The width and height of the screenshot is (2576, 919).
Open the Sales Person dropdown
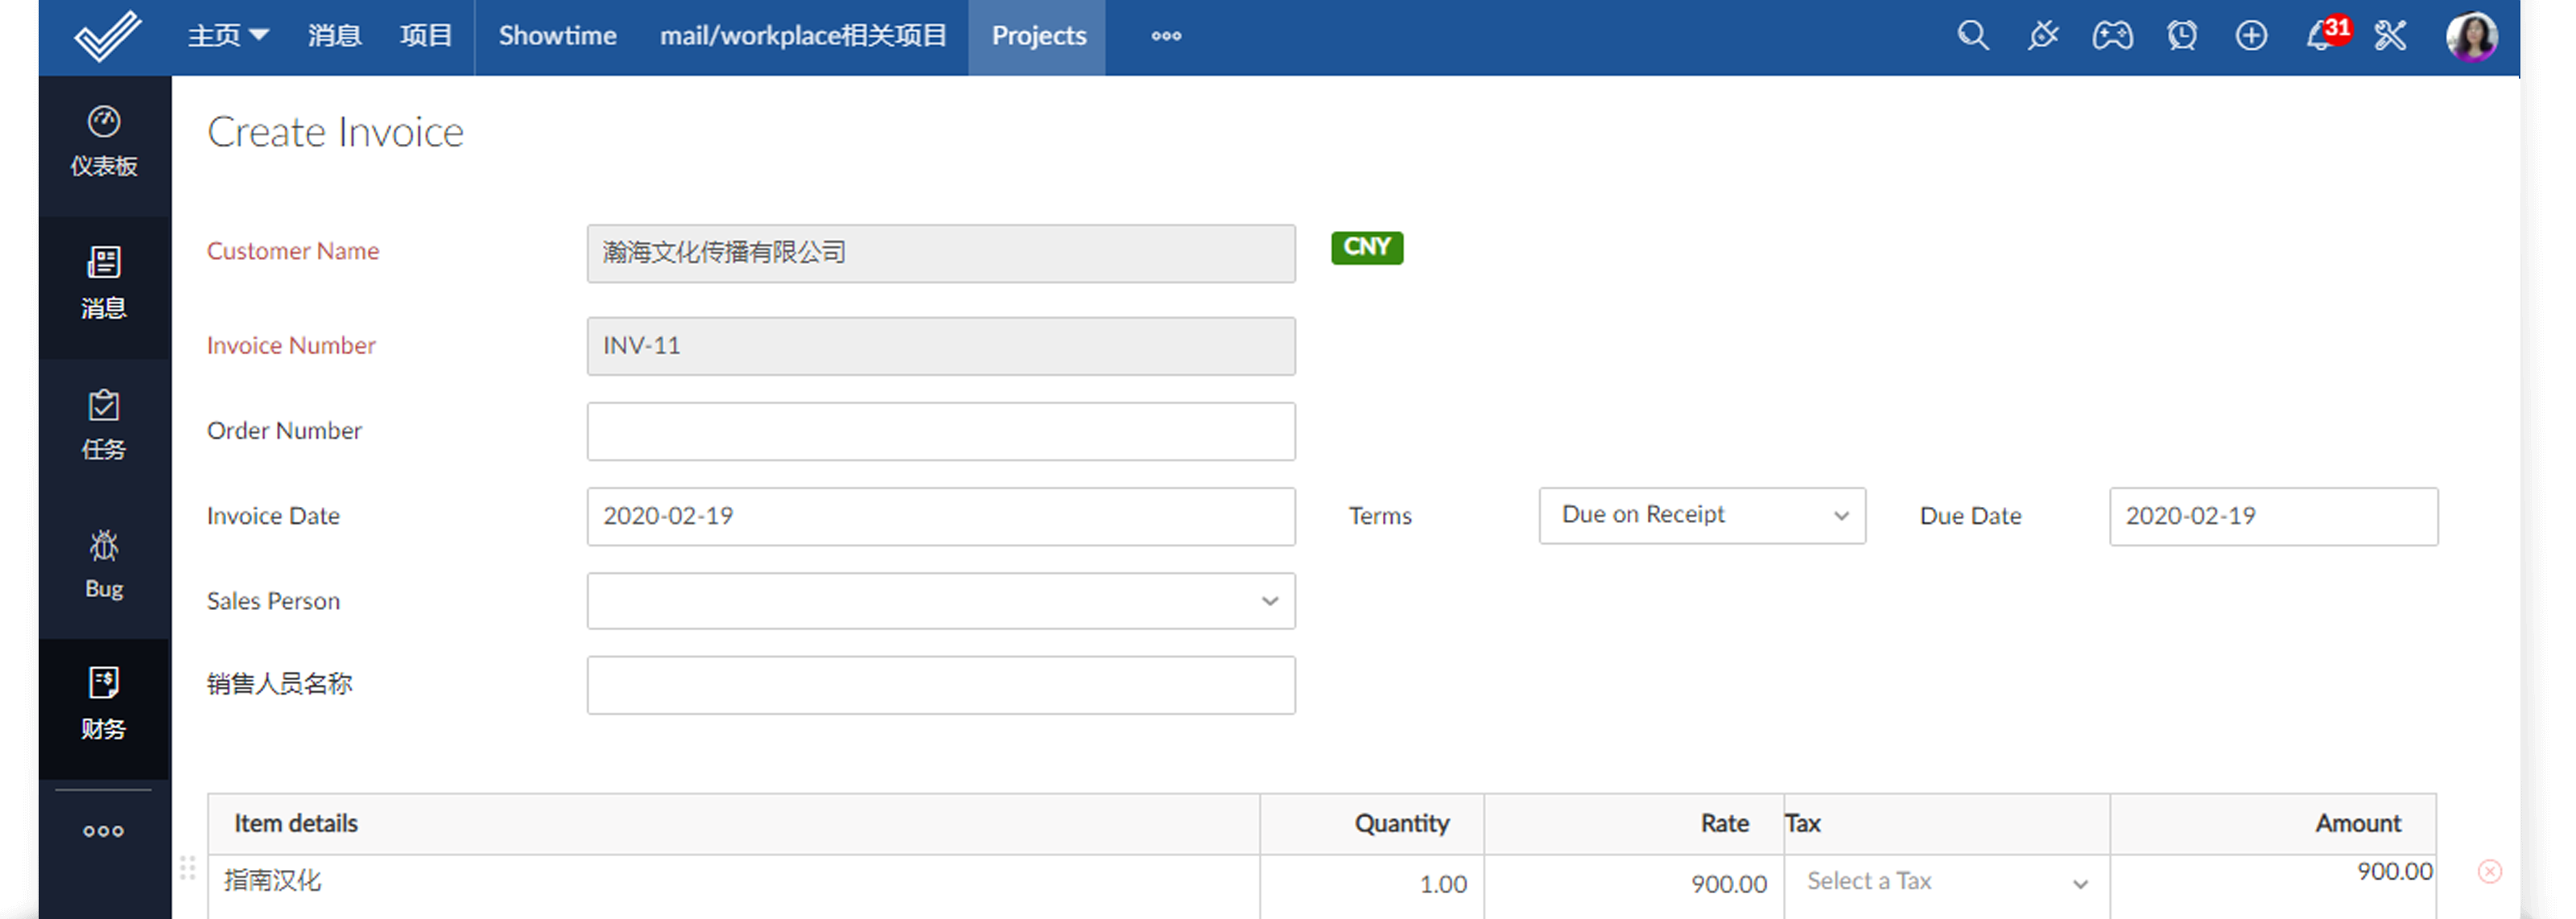coord(940,600)
